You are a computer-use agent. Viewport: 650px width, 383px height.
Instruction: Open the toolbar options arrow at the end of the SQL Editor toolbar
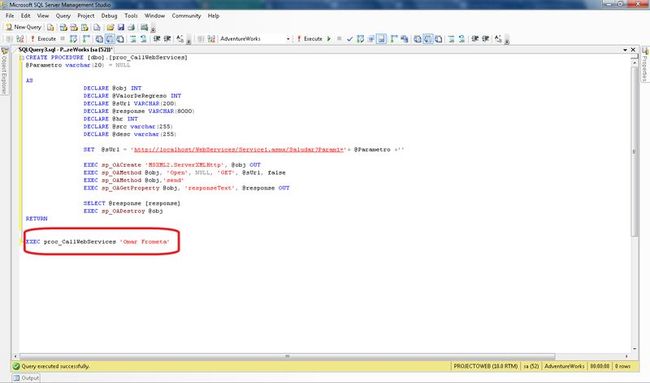(x=507, y=40)
